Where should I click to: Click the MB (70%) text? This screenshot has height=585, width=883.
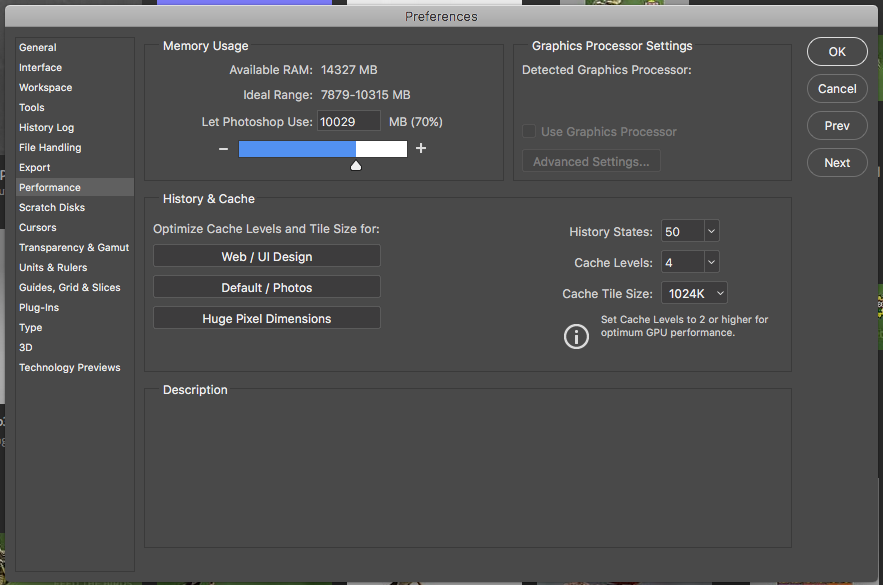(x=416, y=122)
